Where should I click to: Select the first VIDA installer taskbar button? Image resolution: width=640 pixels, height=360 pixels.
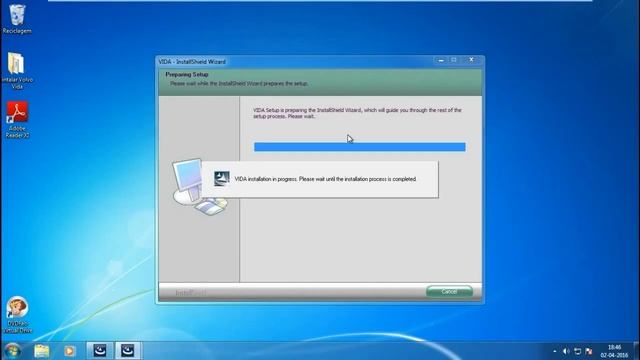100,351
